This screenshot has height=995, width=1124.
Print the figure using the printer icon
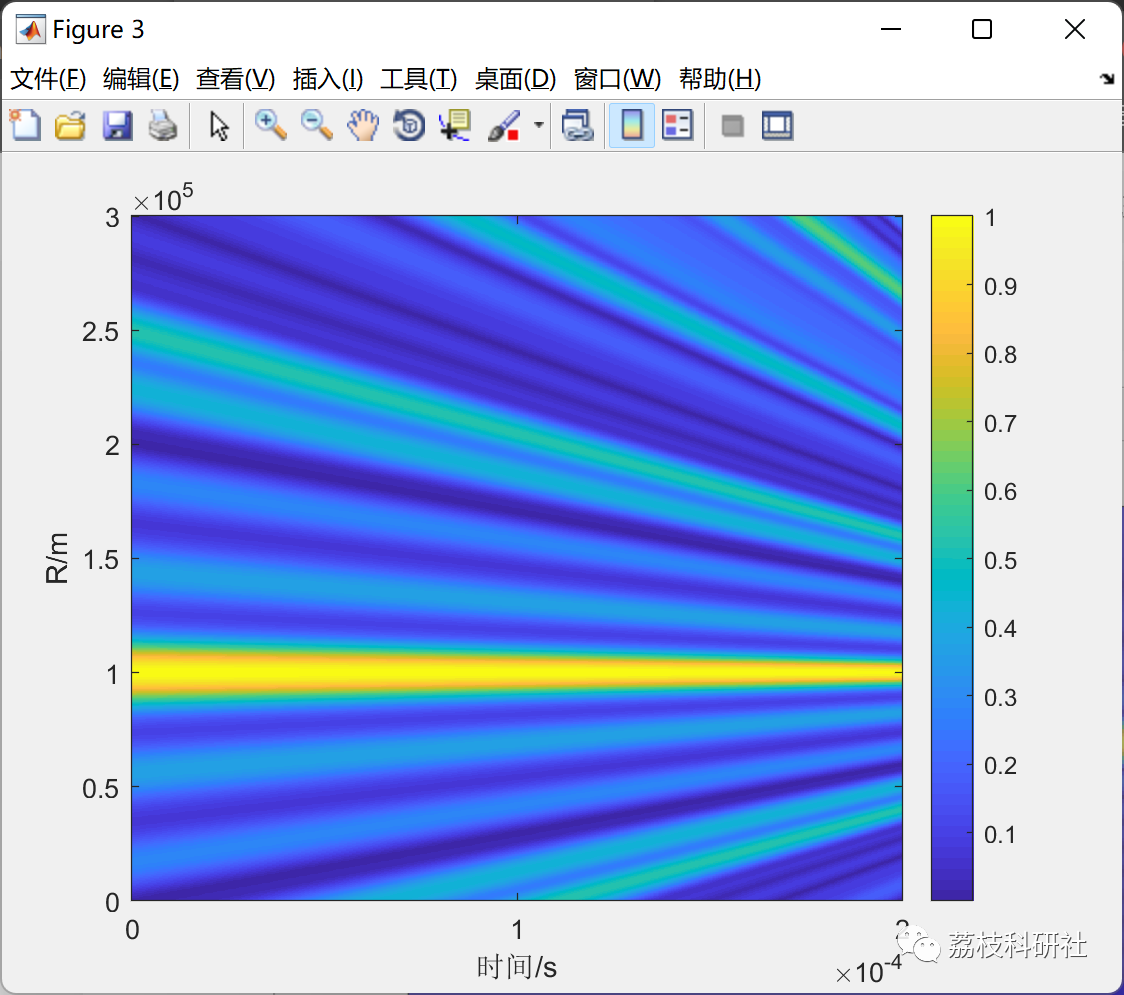[x=163, y=125]
